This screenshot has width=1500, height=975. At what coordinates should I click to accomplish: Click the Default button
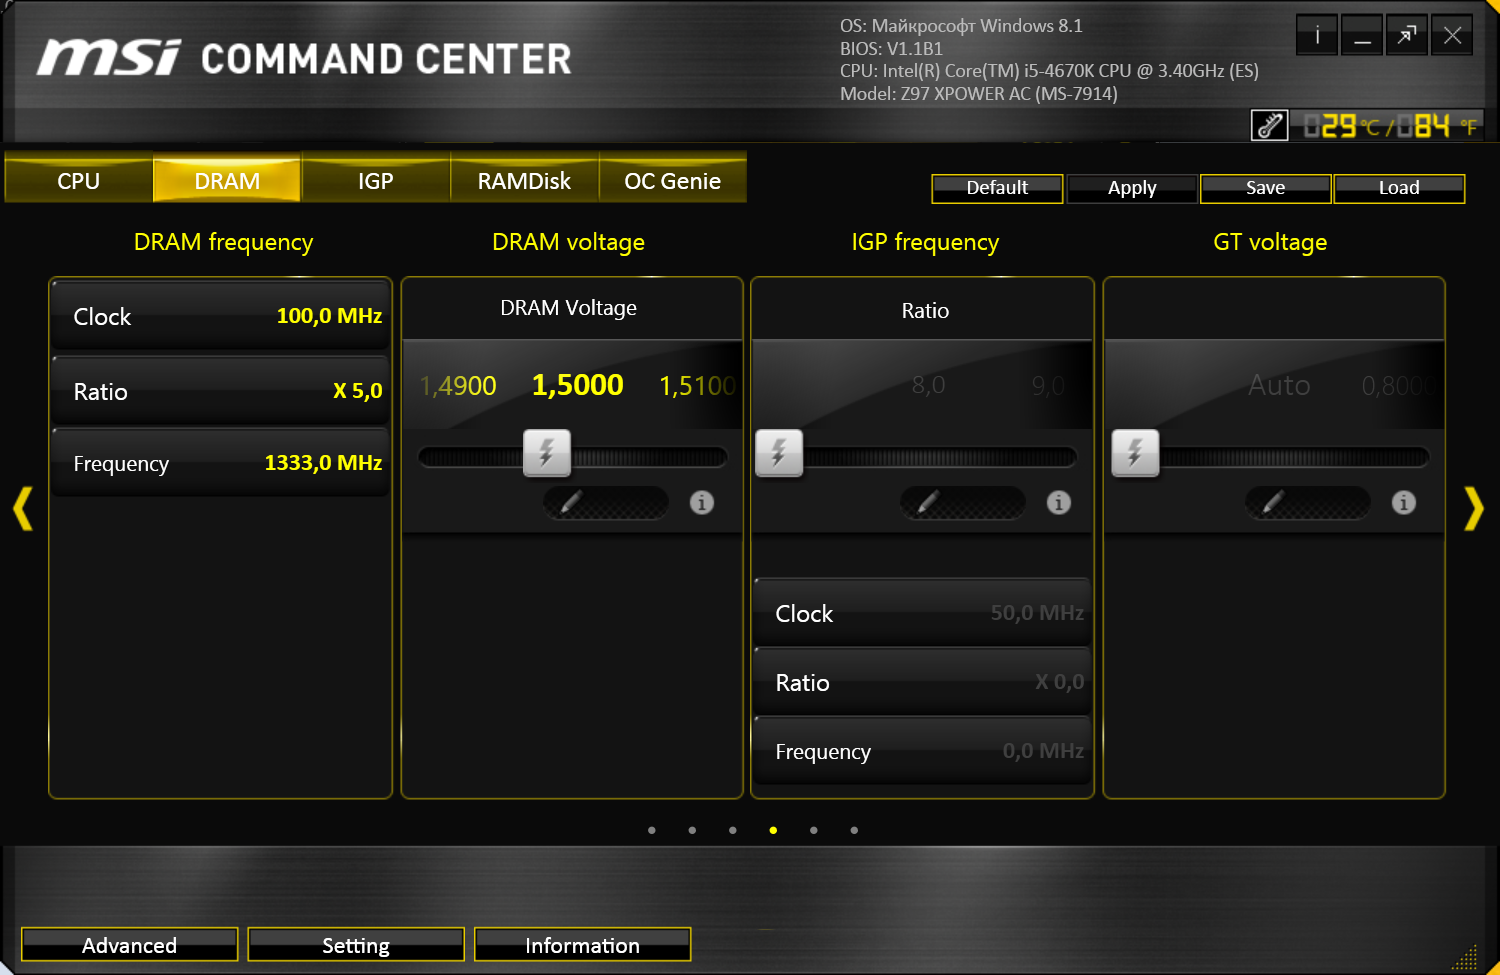coord(997,188)
